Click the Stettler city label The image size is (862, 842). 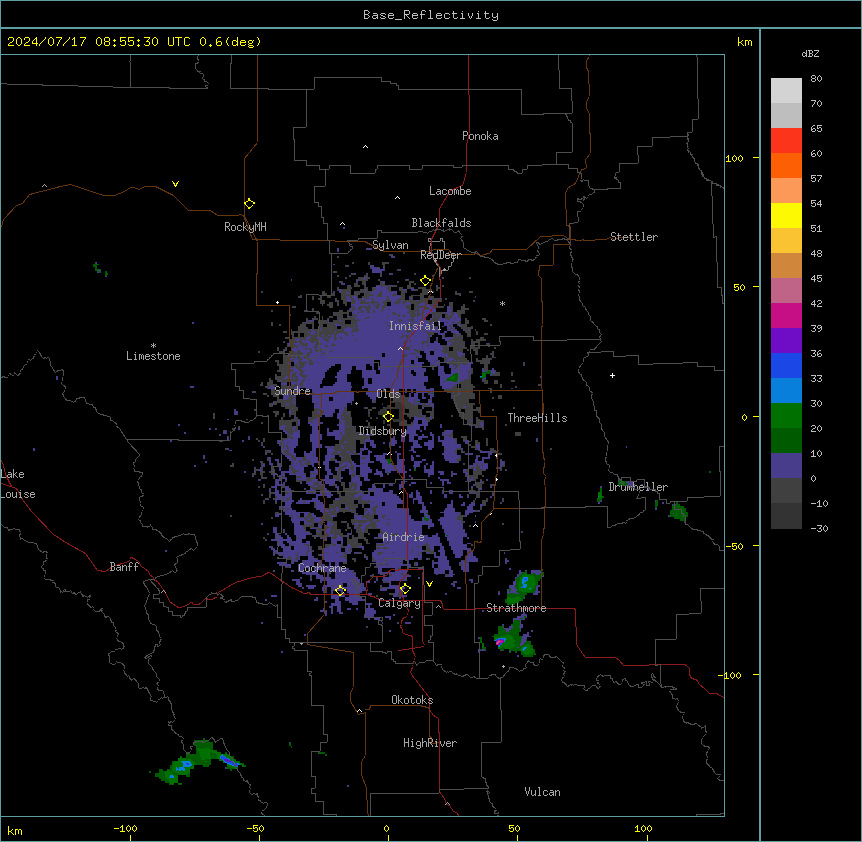pyautogui.click(x=634, y=237)
